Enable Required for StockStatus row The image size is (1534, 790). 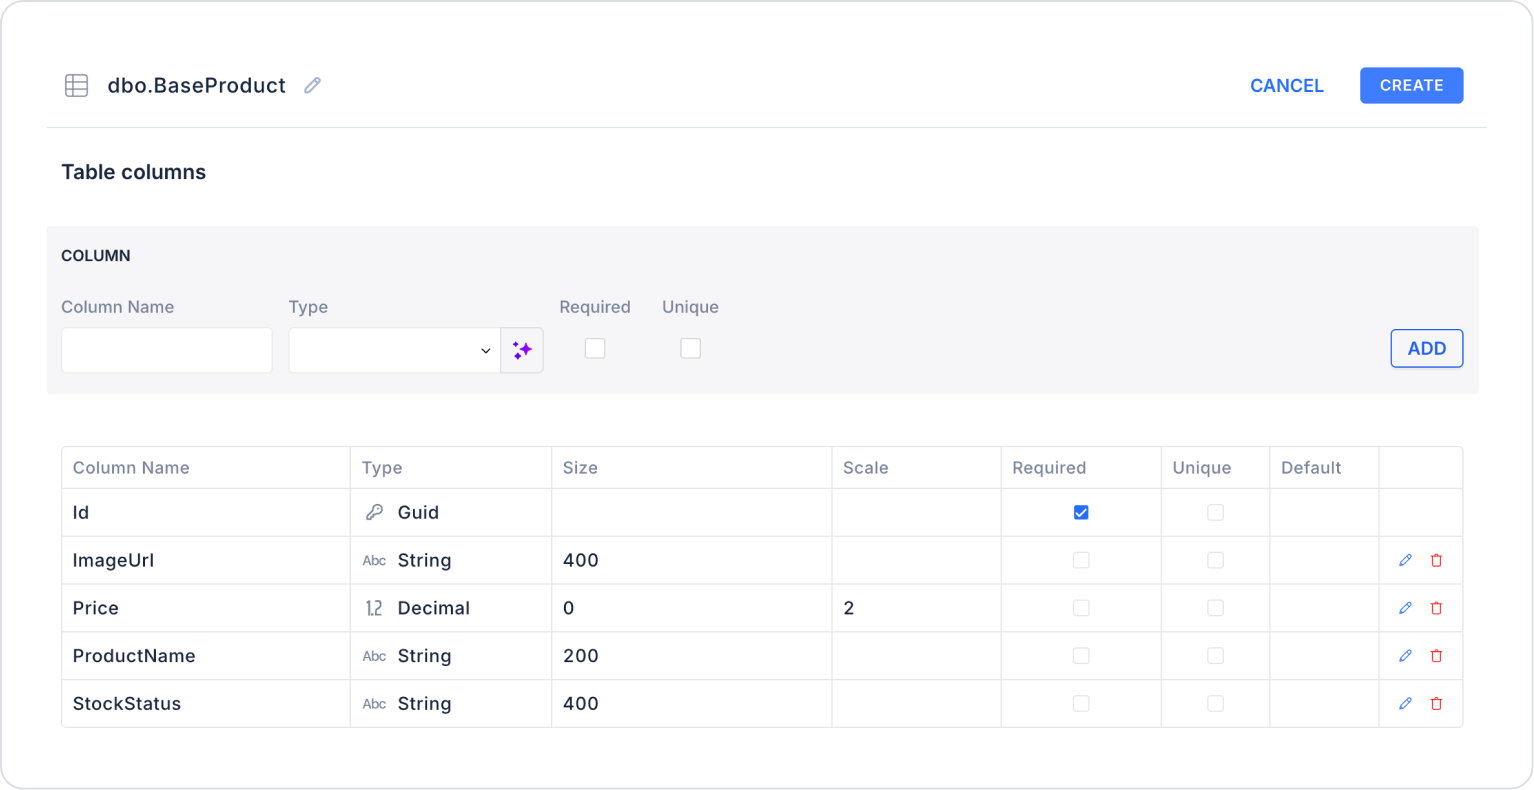point(1081,704)
